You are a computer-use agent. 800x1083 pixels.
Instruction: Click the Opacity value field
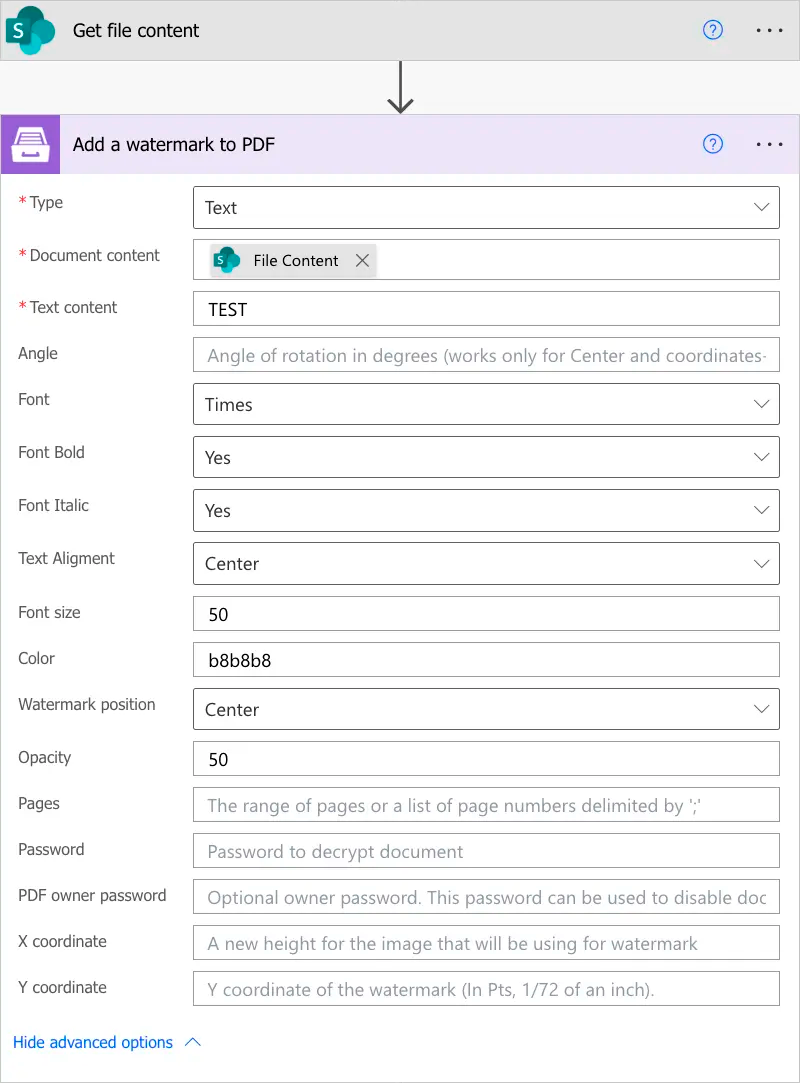pos(486,758)
